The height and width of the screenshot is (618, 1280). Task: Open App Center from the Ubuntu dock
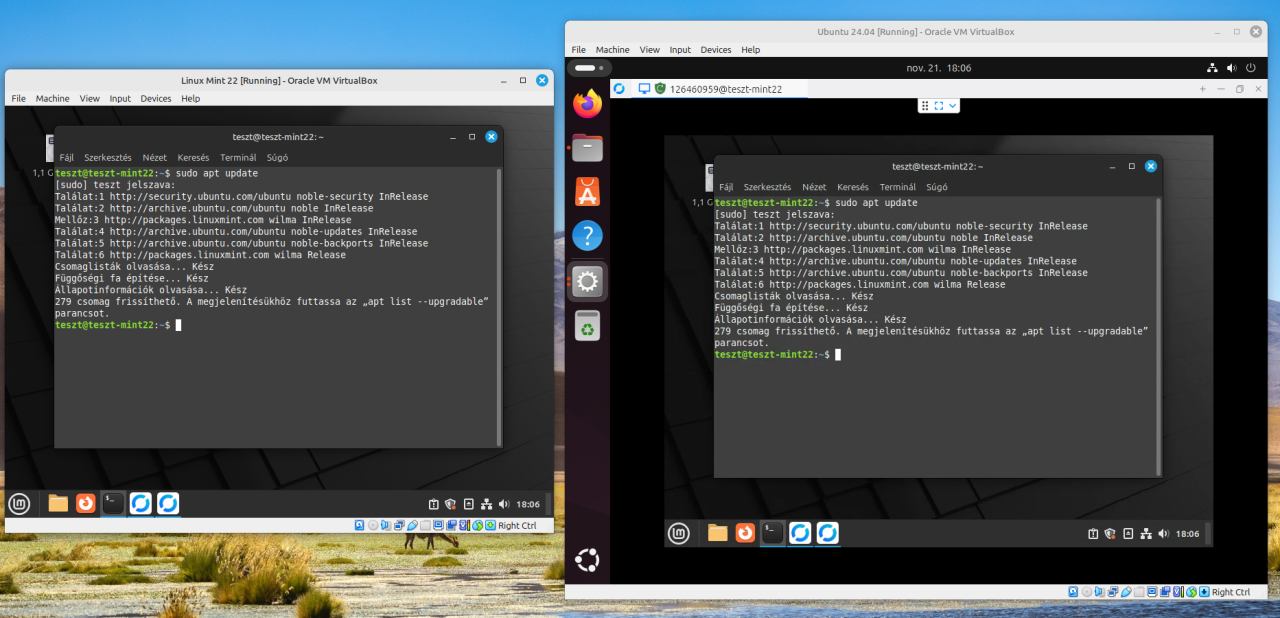coord(587,192)
